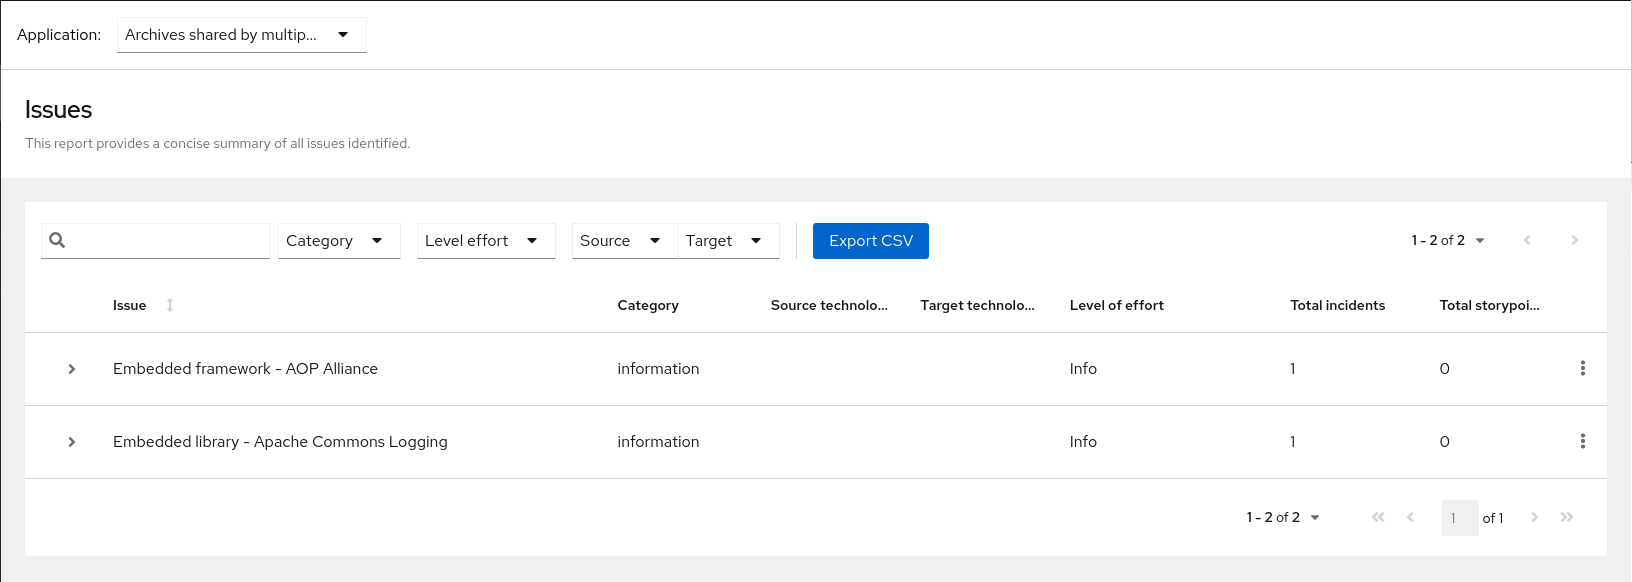The width and height of the screenshot is (1632, 582).
Task: Click the search magnifier icon
Action: [57, 240]
